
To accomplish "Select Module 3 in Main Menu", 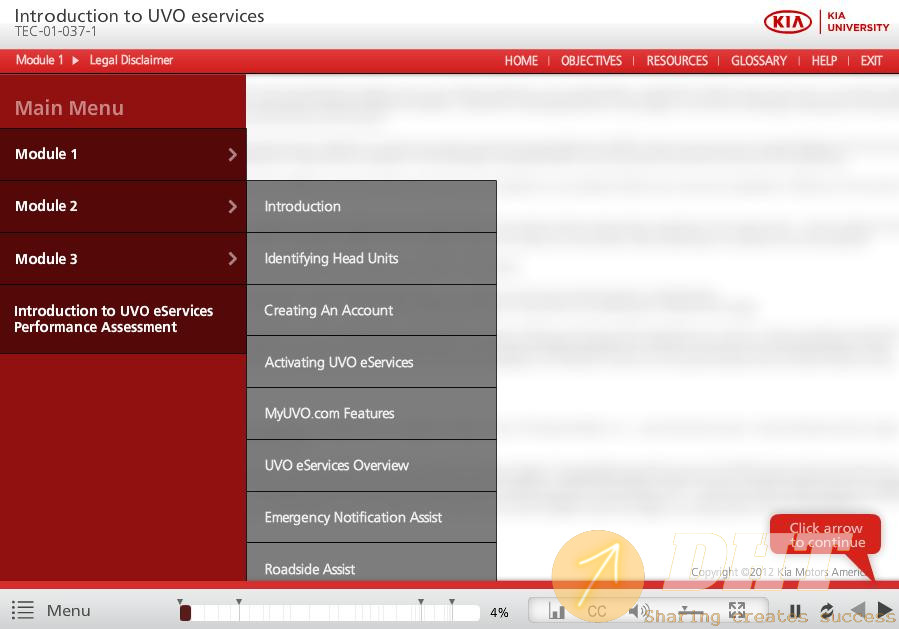I will pos(123,259).
